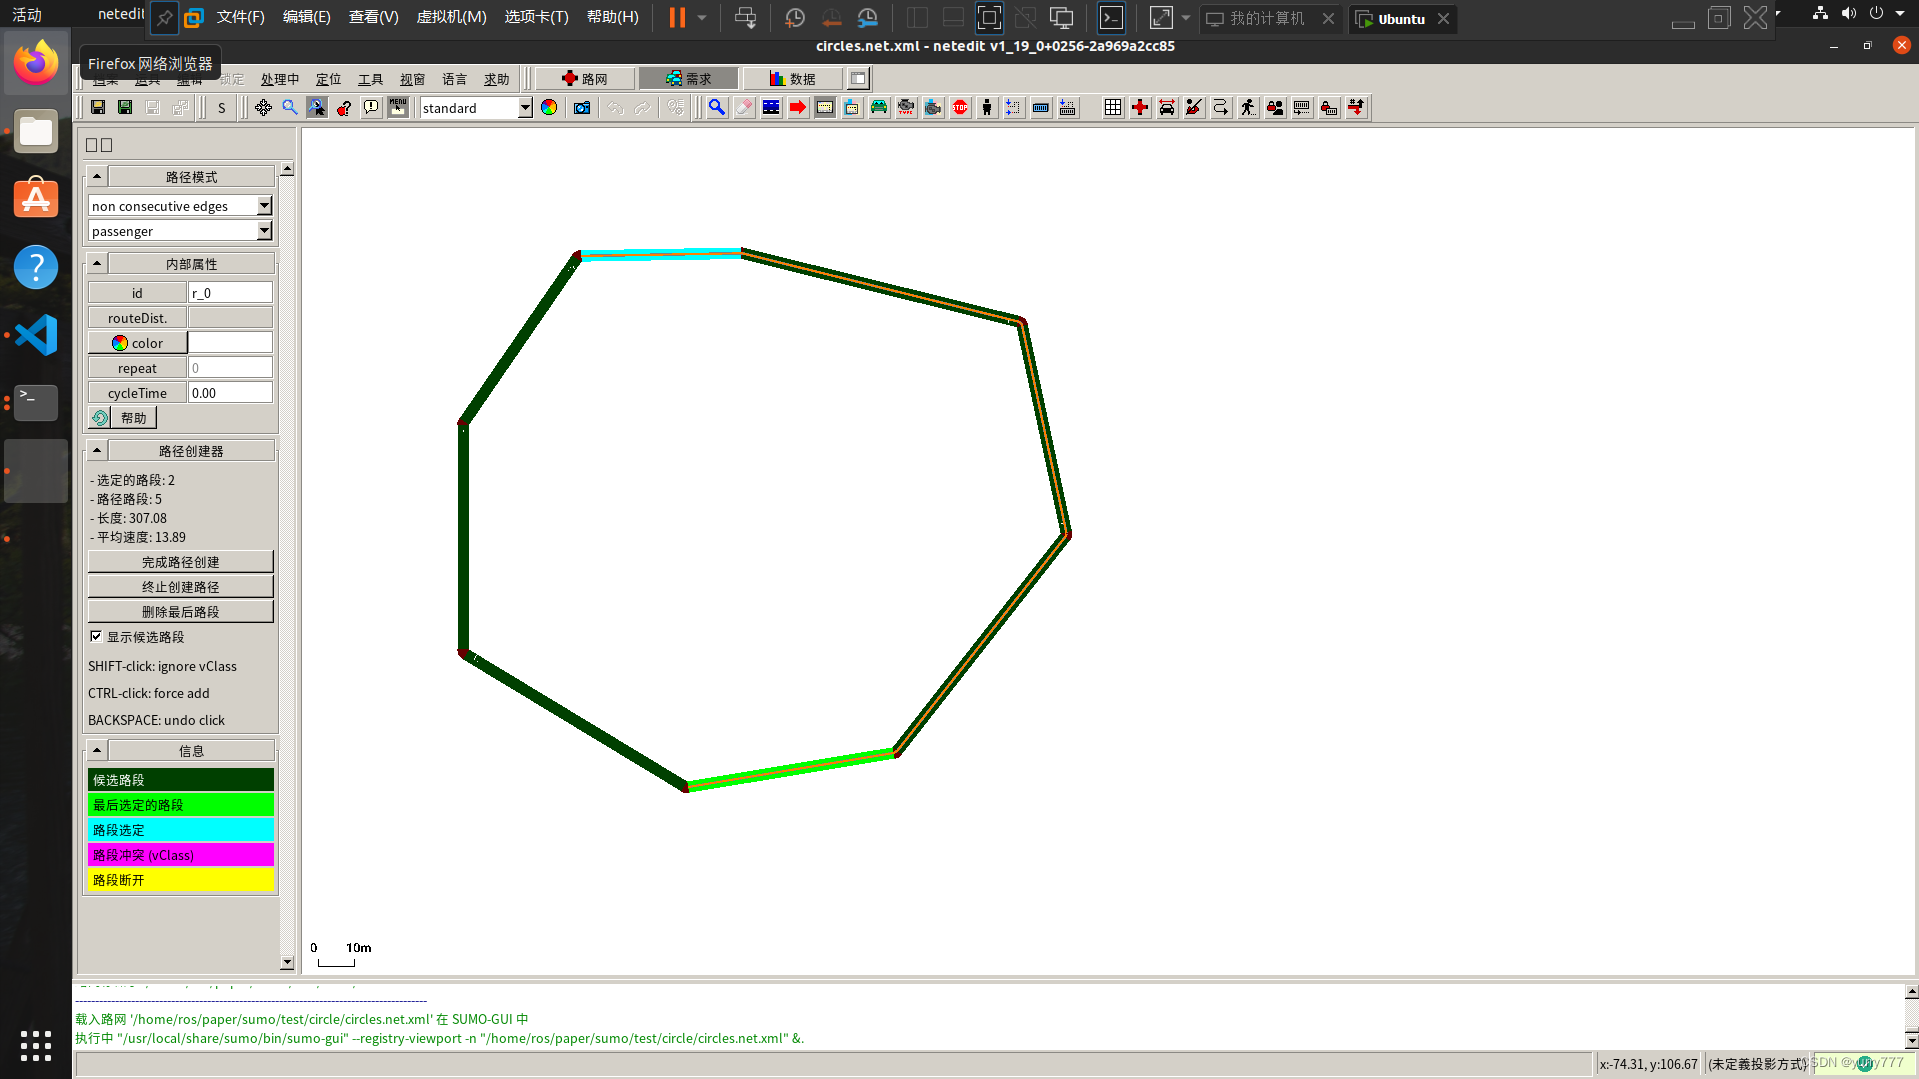Switch to the 路网 supermode tab
The image size is (1919, 1079).
pos(585,79)
